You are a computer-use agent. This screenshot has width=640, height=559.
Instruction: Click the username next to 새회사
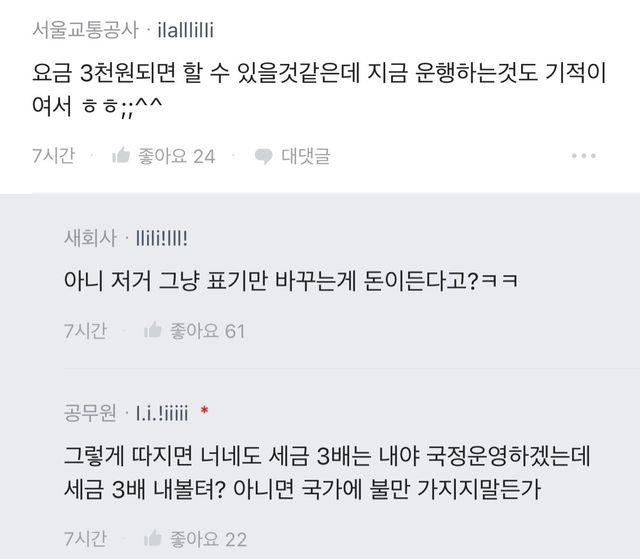(161, 237)
